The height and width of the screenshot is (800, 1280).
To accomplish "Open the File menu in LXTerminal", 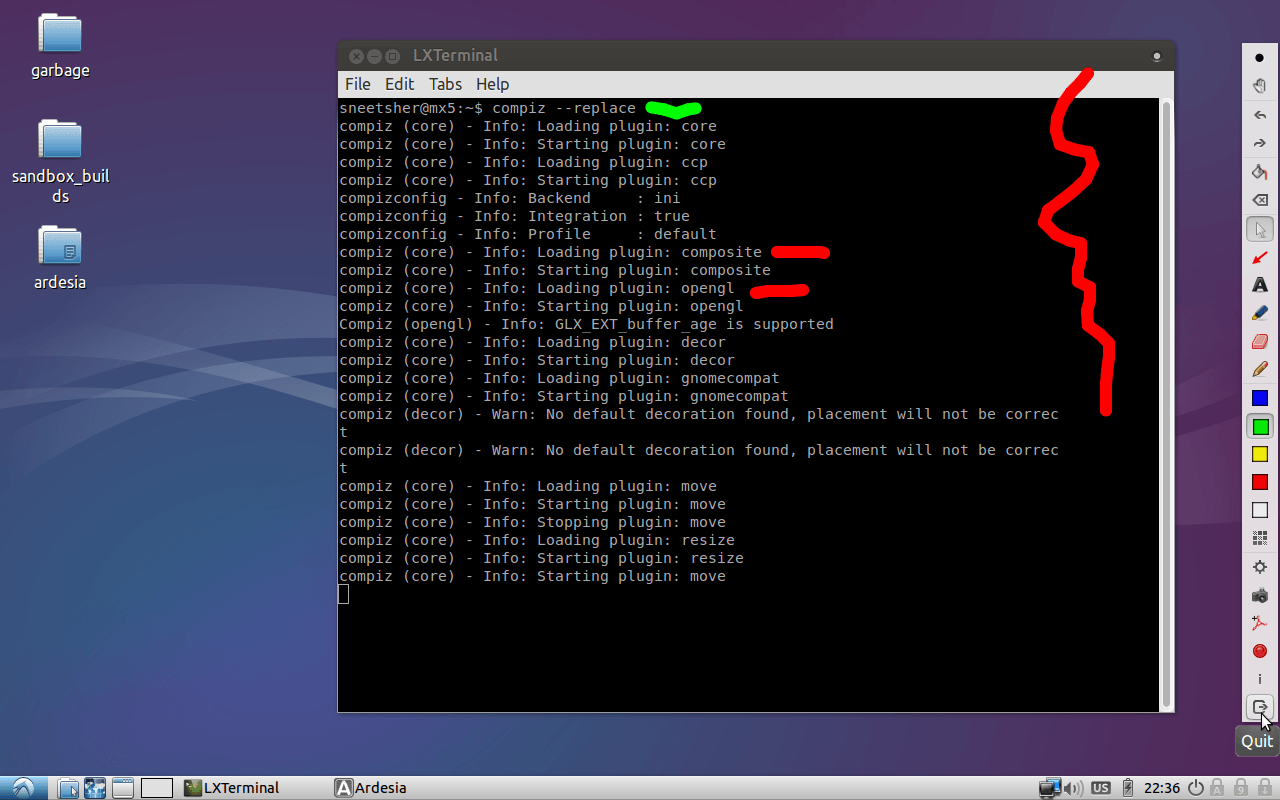I will point(357,84).
